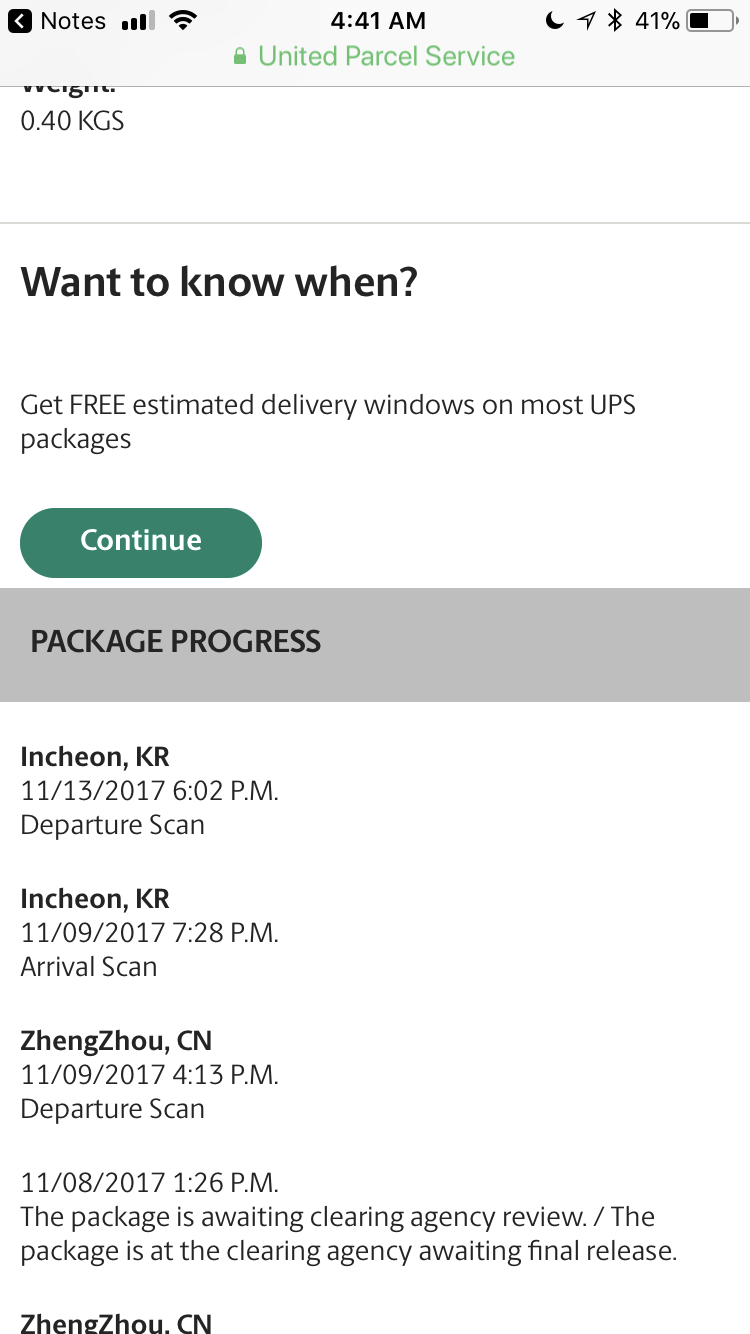Viewport: 750px width, 1334px height.
Task: Tap the Want to know when? heading
Action: pos(219,282)
